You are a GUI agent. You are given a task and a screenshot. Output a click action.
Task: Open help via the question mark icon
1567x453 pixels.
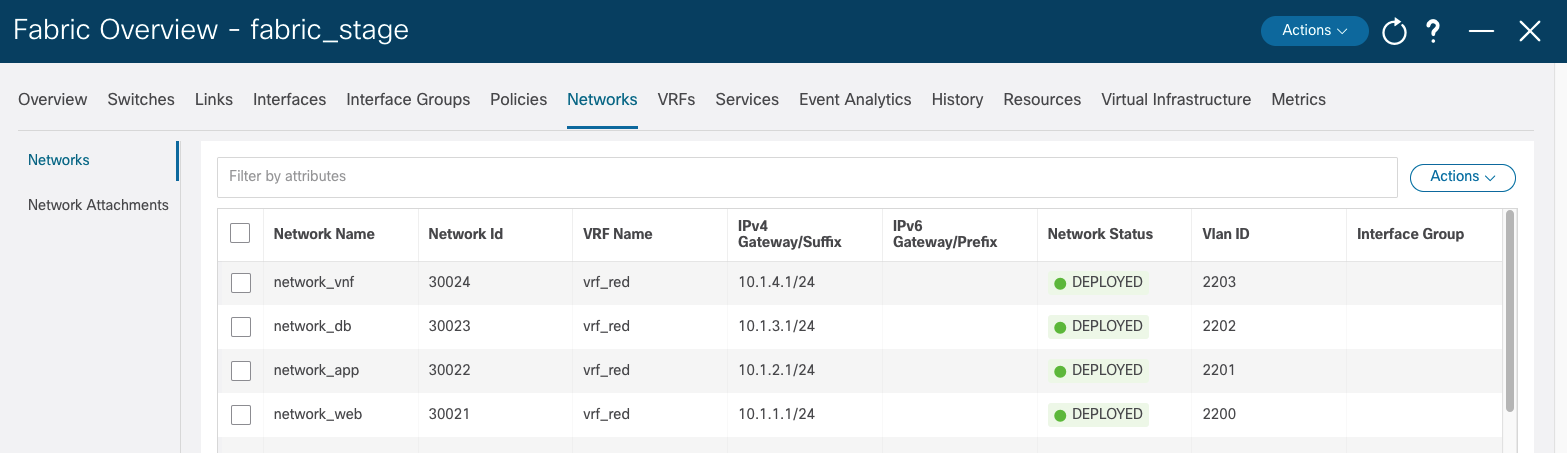[1433, 31]
